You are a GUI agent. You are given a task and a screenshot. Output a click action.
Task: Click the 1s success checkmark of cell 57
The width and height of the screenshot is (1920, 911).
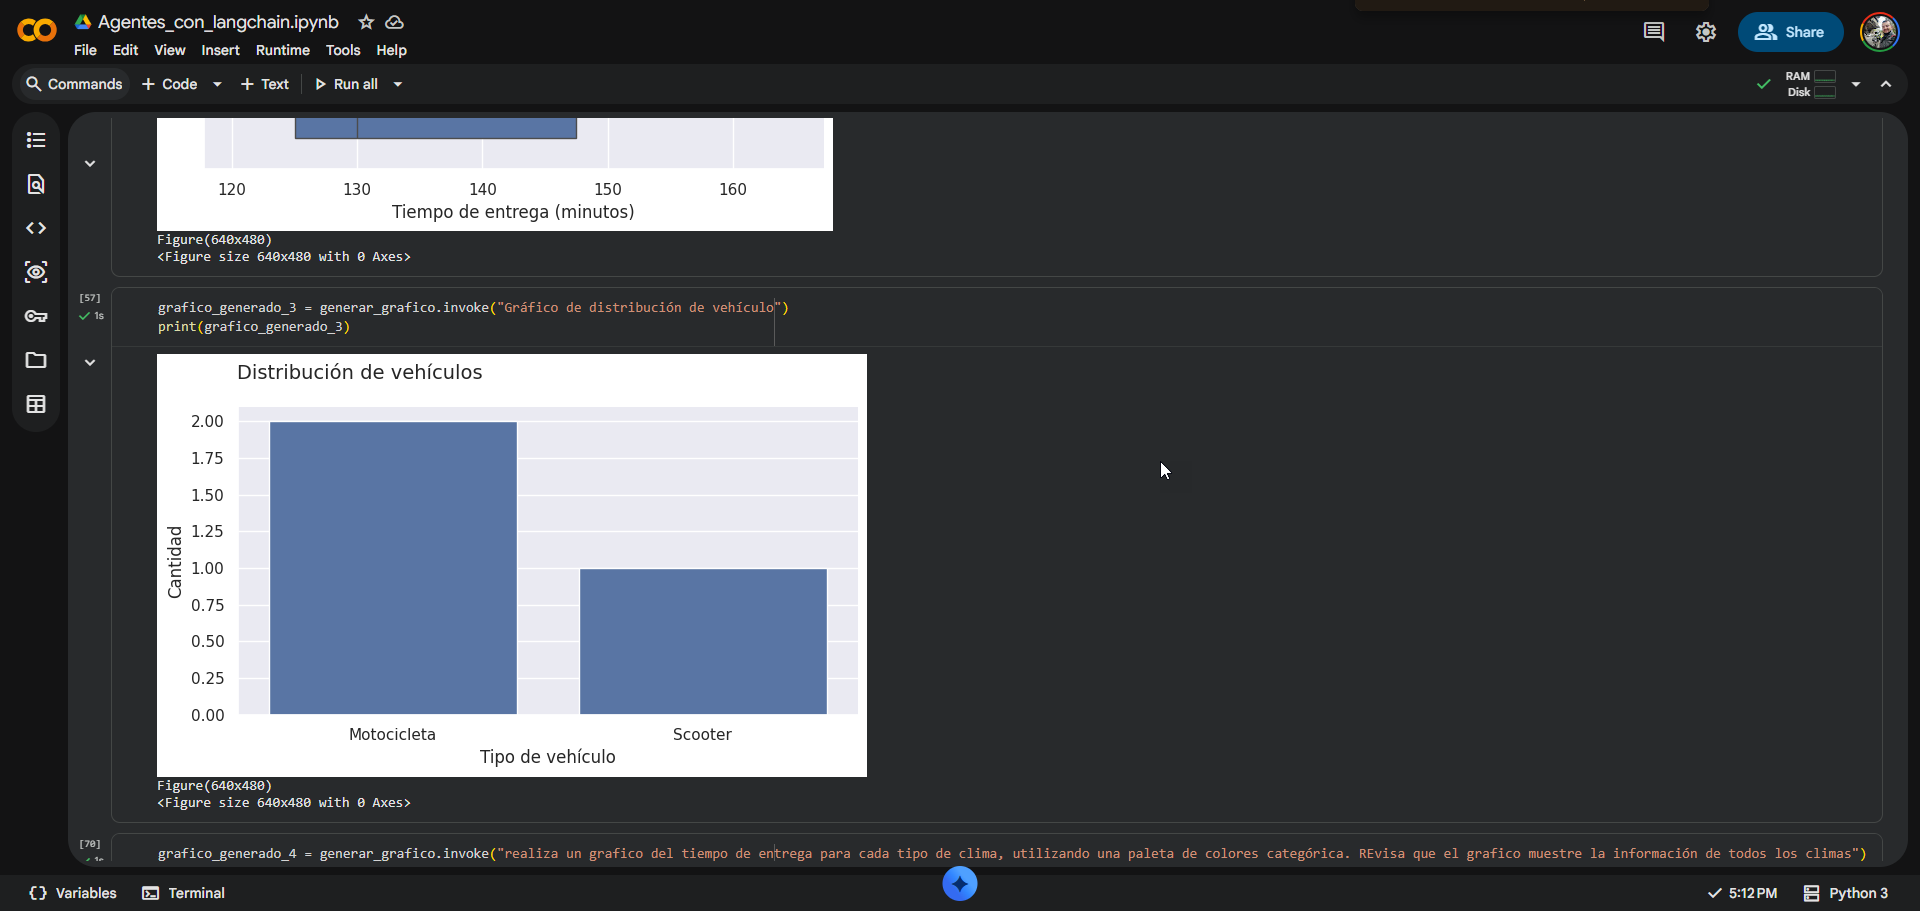coord(91,316)
